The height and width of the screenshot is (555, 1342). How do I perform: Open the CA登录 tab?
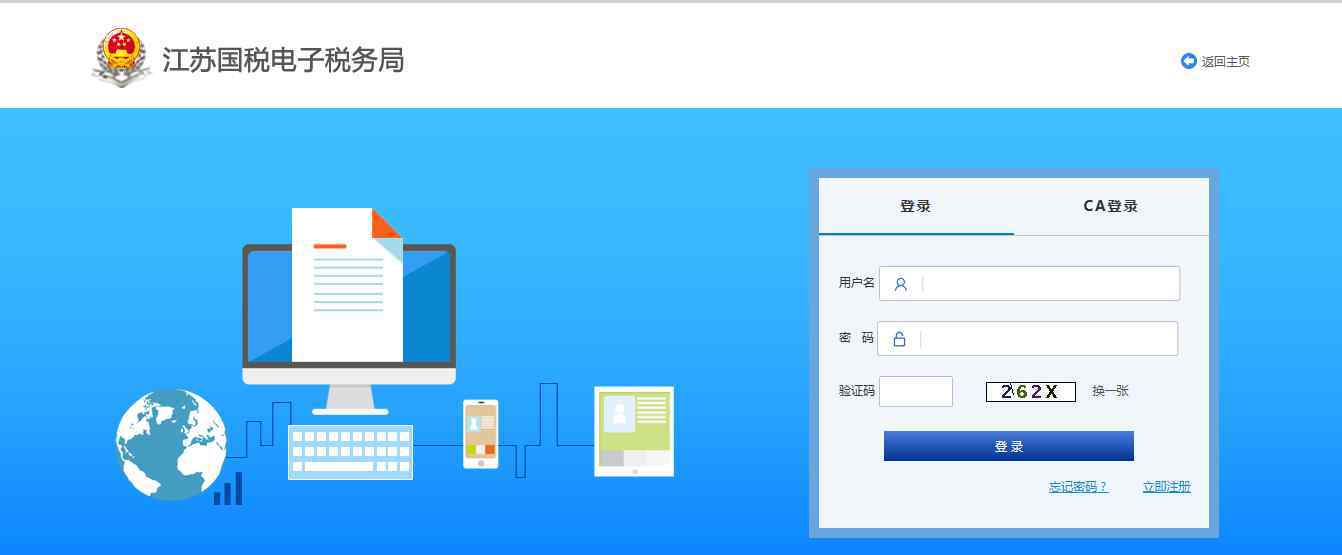[1110, 206]
